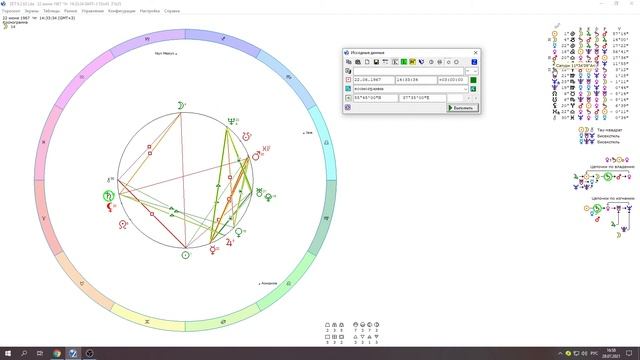This screenshot has width=640, height=360.
Task: Click the red Lilith glyph below Saturn
Action: [110, 207]
